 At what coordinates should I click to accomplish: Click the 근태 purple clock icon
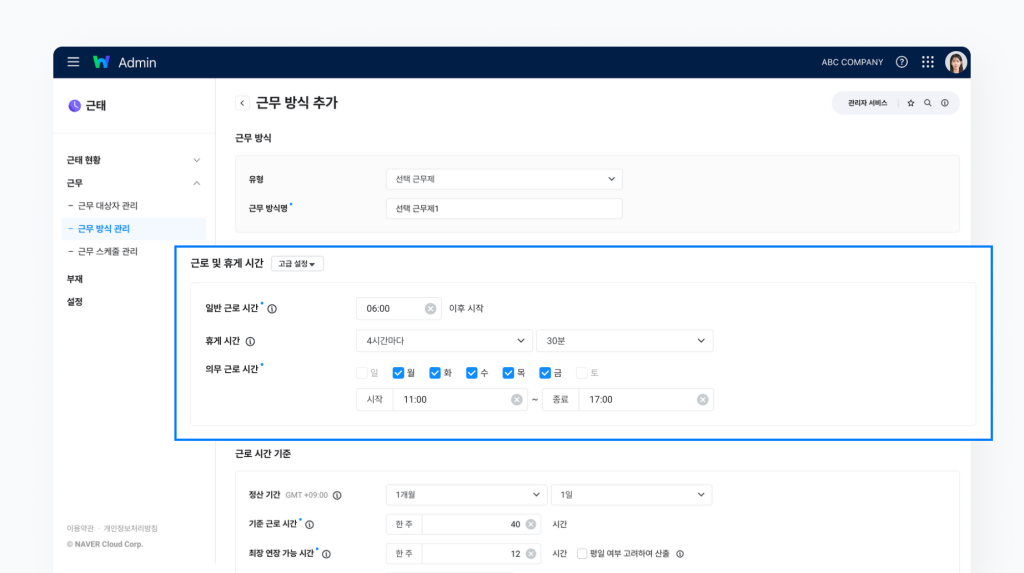[74, 106]
